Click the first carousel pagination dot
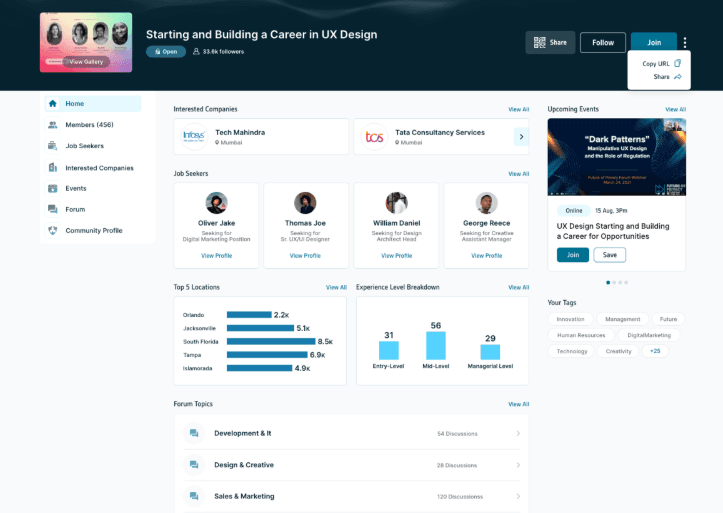 pyautogui.click(x=608, y=283)
